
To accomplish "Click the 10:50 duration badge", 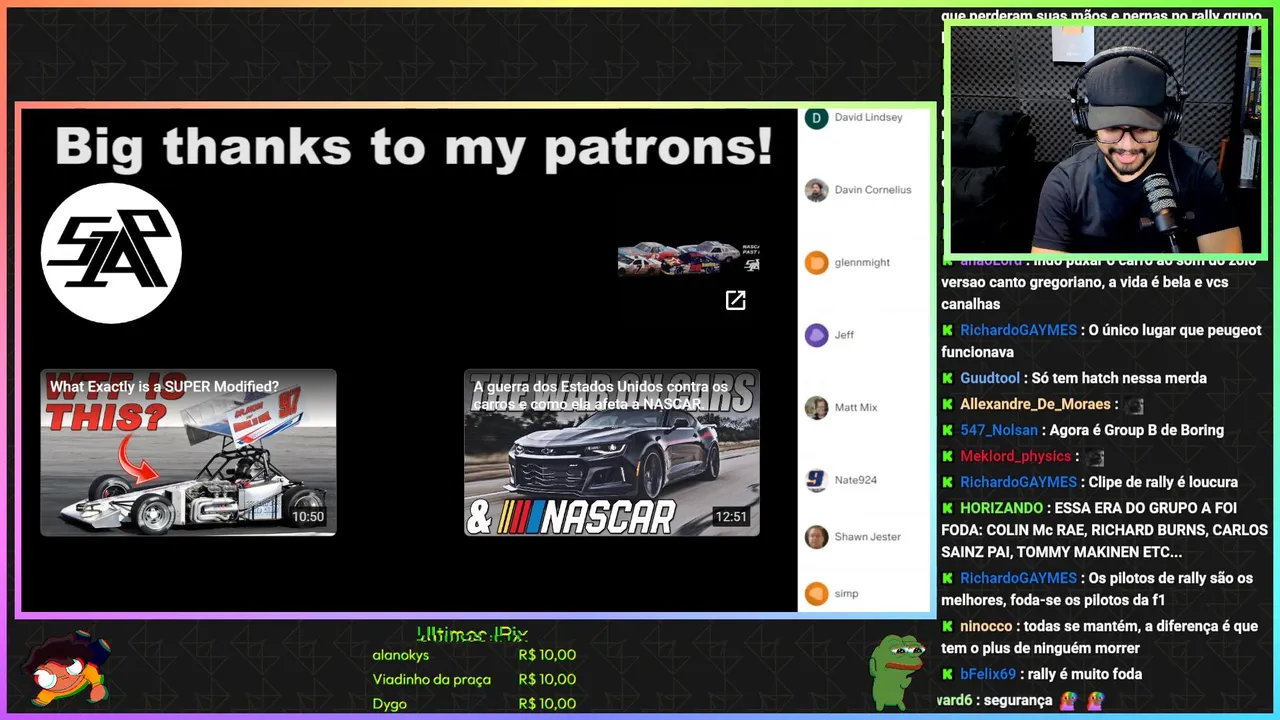I will (308, 517).
